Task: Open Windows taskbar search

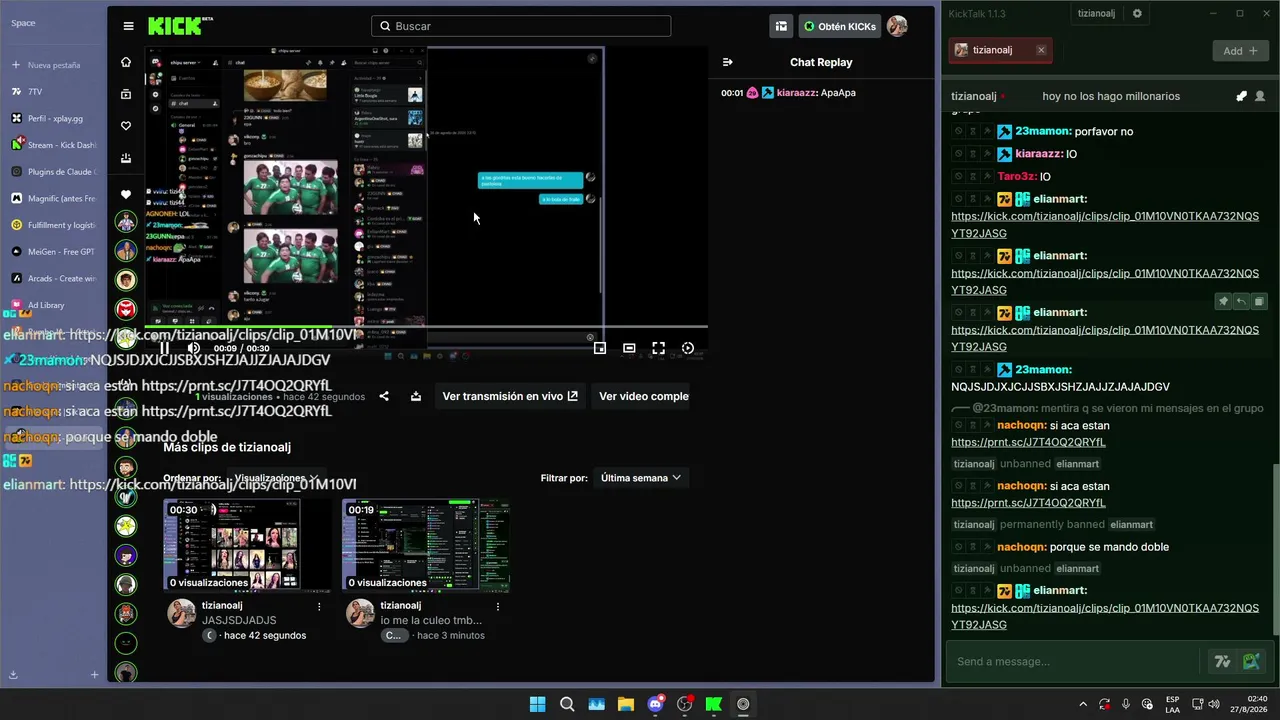Action: click(x=567, y=704)
